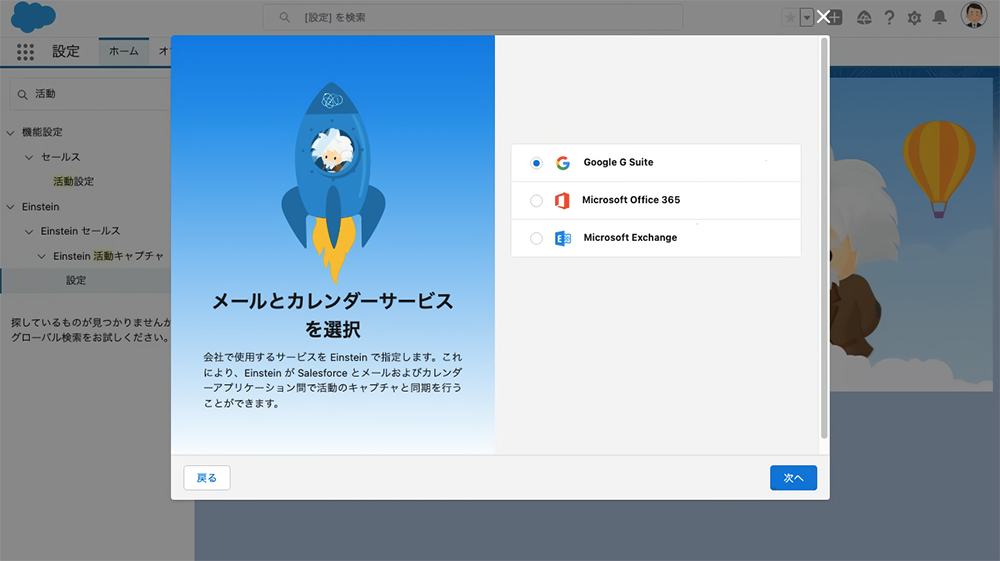Click the Microsoft Office 365 label text

point(631,200)
